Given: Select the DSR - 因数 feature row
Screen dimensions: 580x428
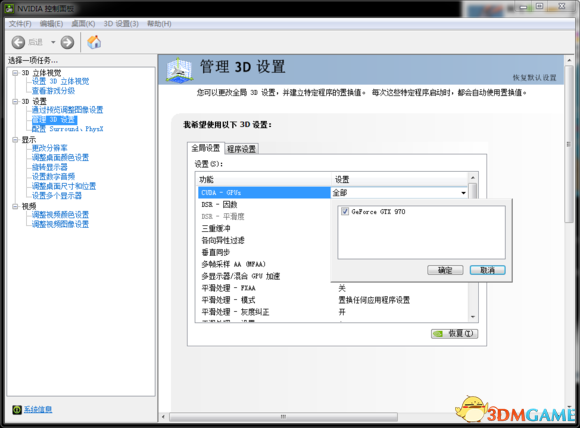Looking at the screenshot, I should (x=264, y=205).
